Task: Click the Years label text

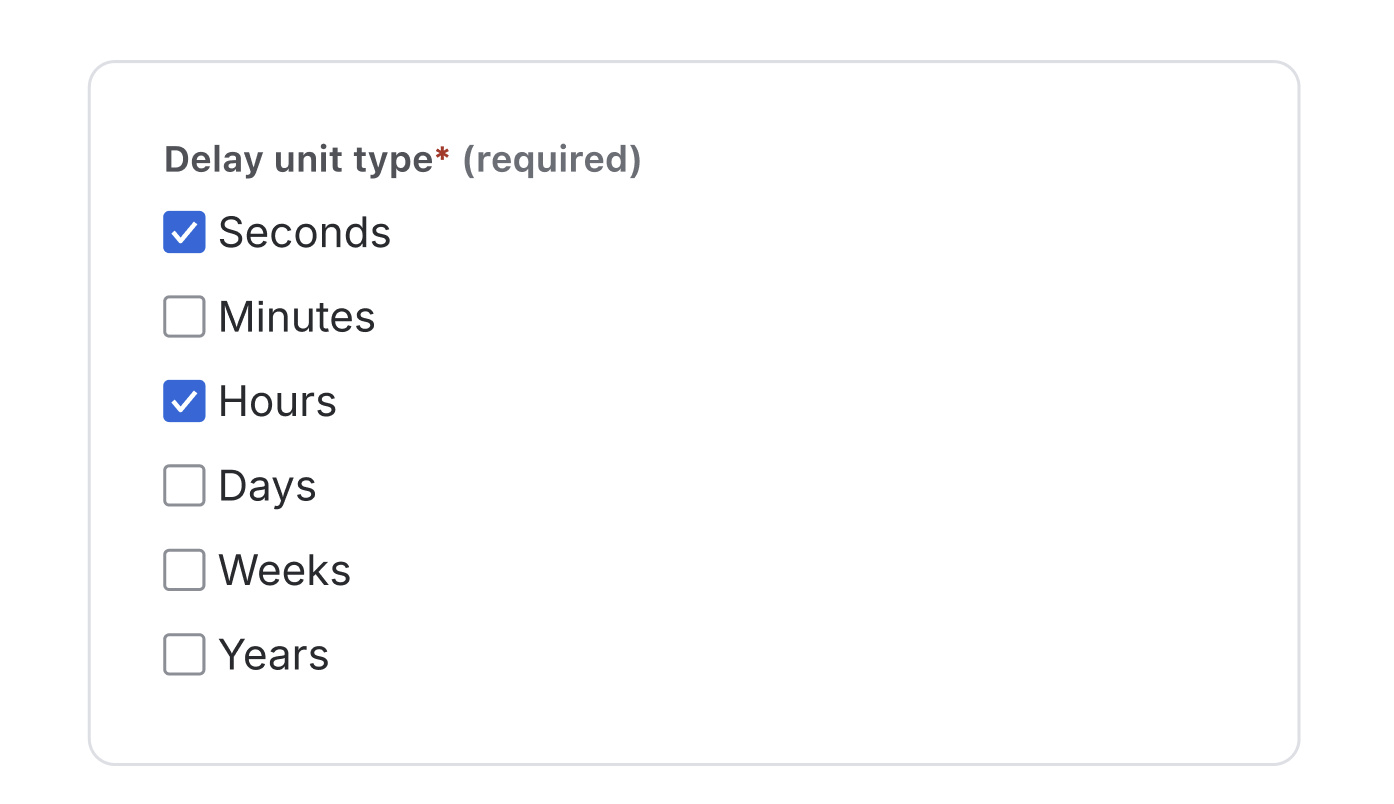Action: point(273,654)
